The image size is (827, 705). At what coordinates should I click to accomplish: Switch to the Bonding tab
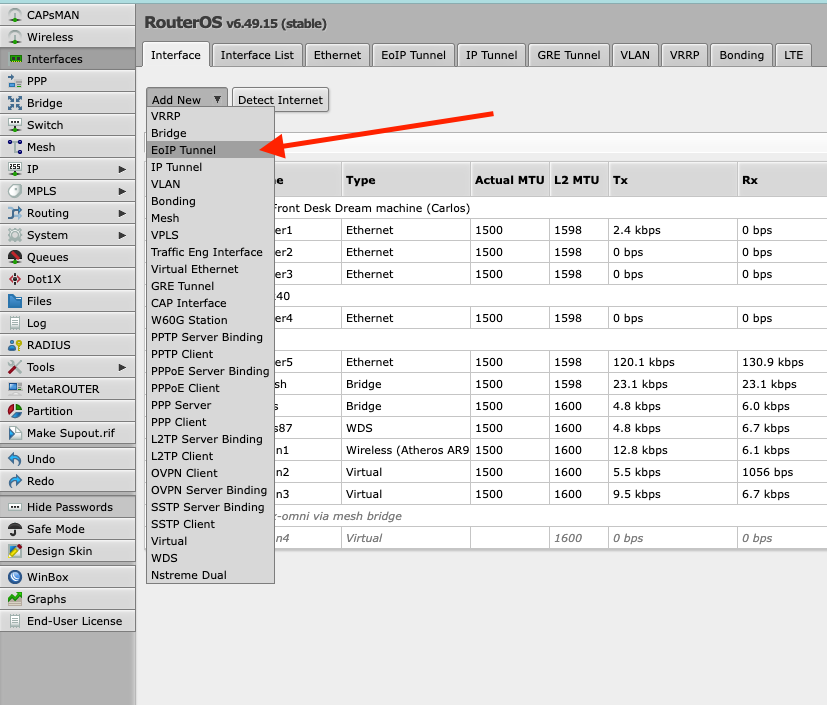tap(742, 55)
